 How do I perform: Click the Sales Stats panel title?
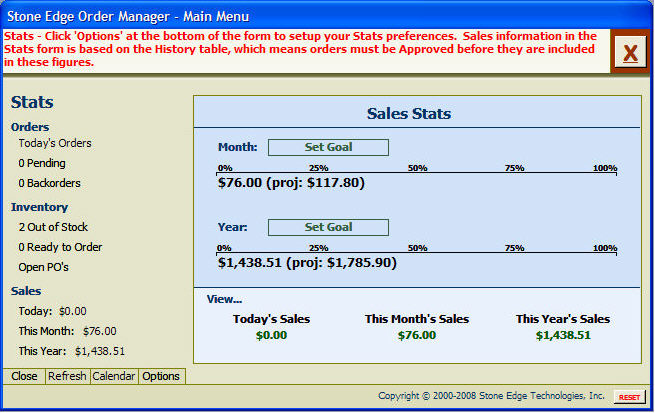tap(409, 114)
